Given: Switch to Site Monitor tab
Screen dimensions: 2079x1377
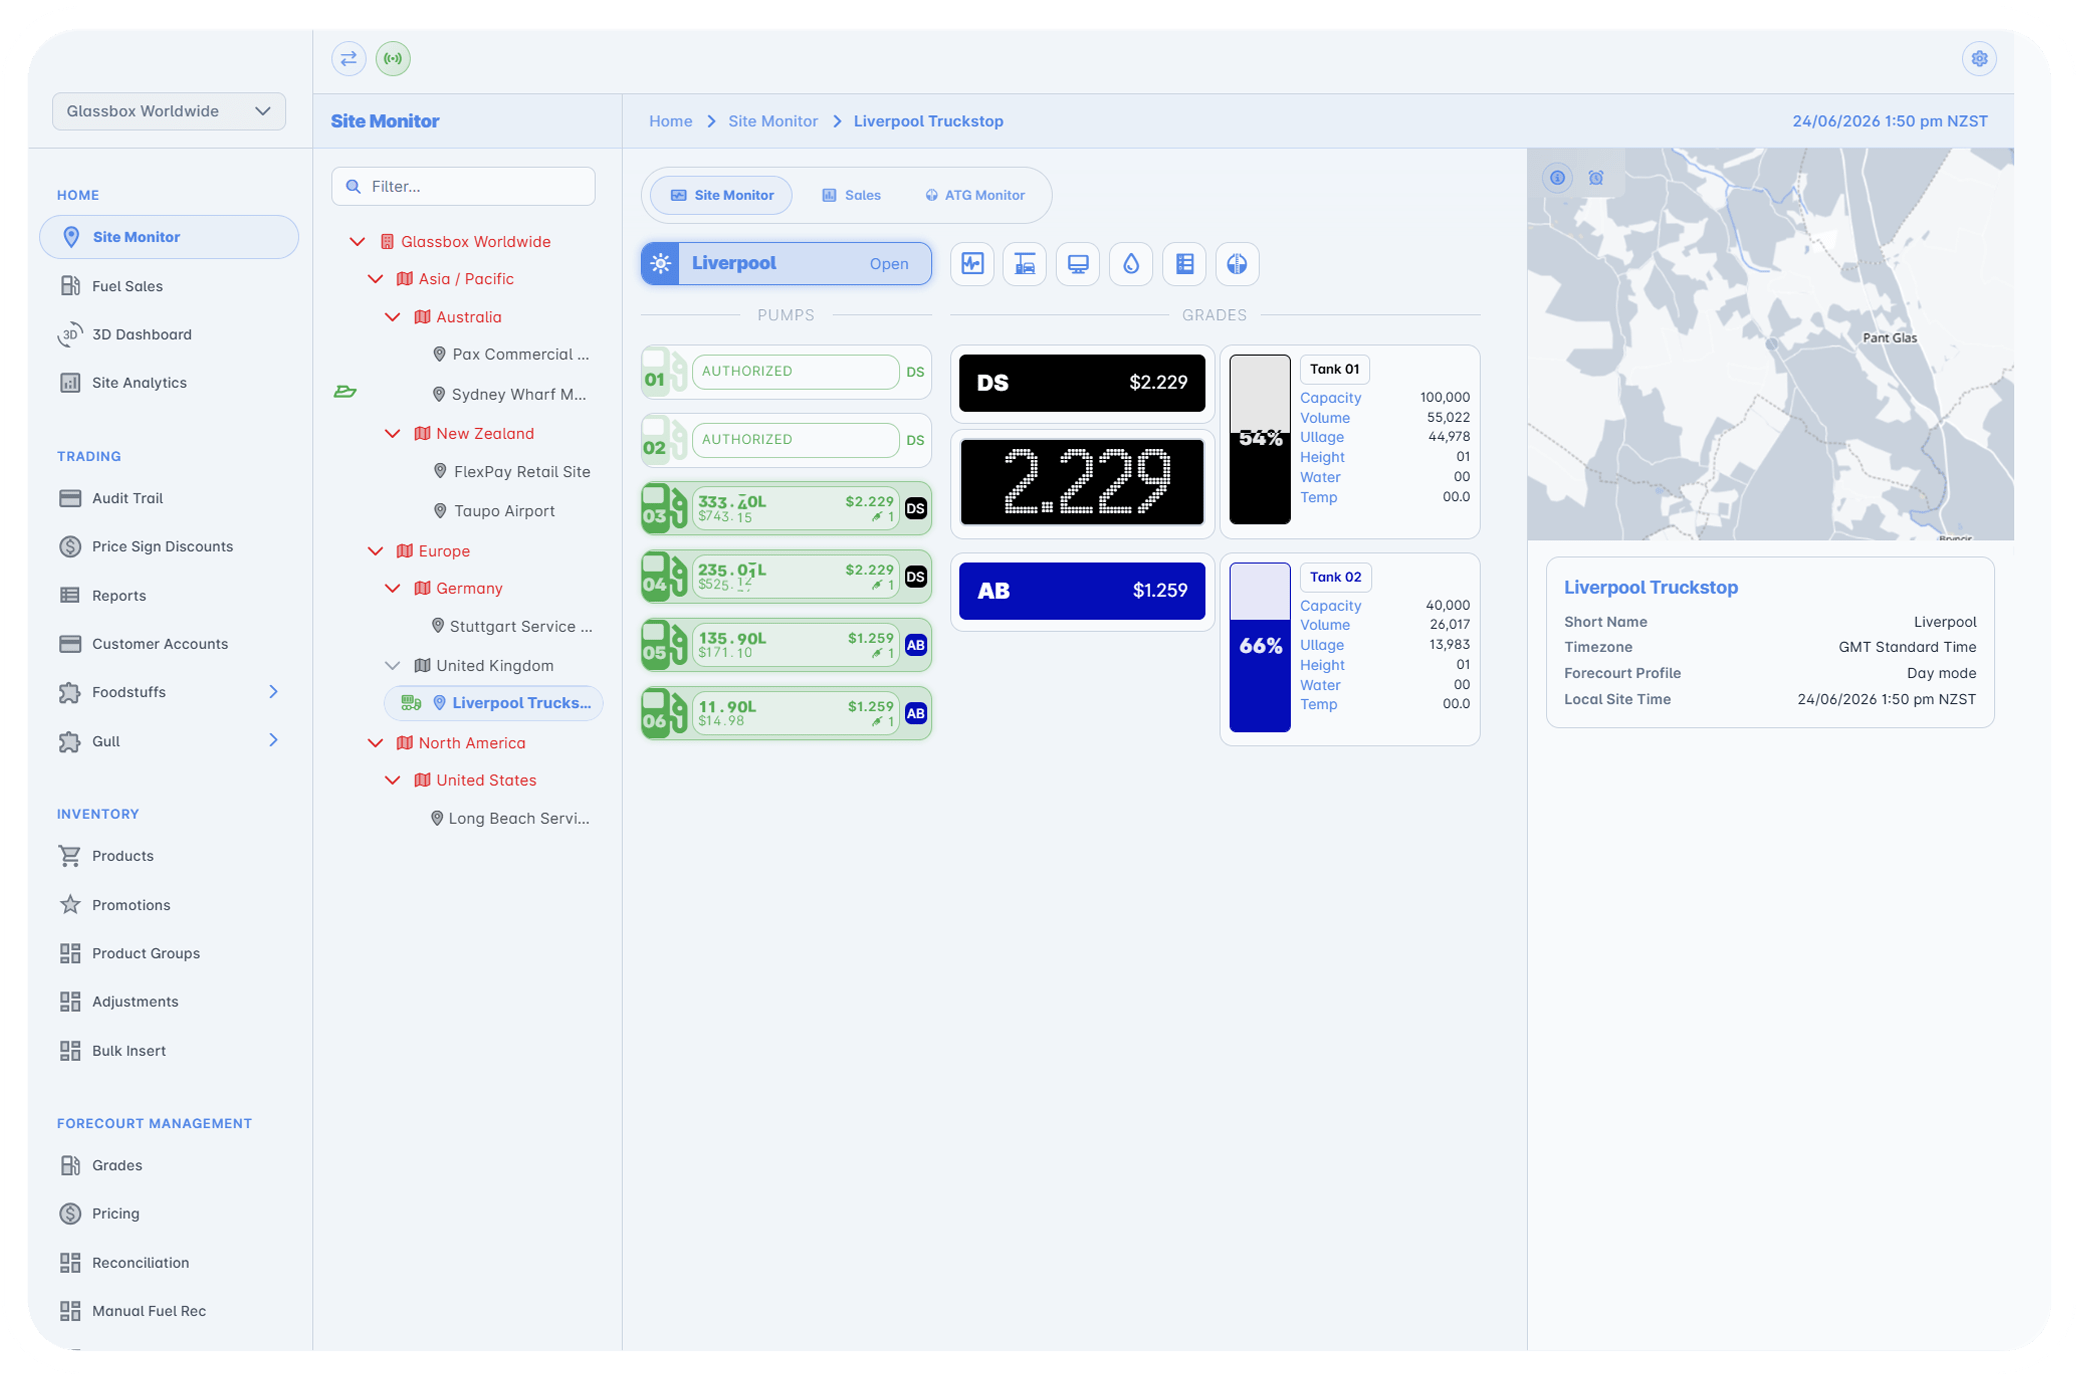Looking at the screenshot, I should point(721,195).
